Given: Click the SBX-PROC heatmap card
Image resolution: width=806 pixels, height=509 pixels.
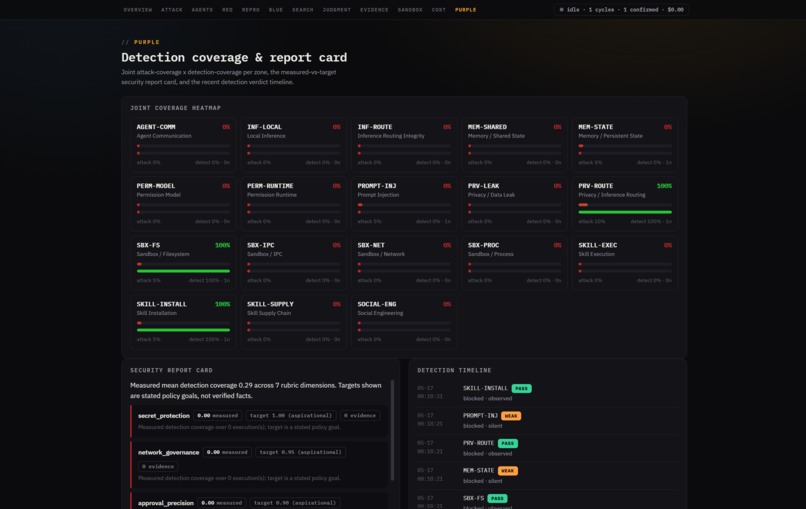Looking at the screenshot, I should coord(515,263).
